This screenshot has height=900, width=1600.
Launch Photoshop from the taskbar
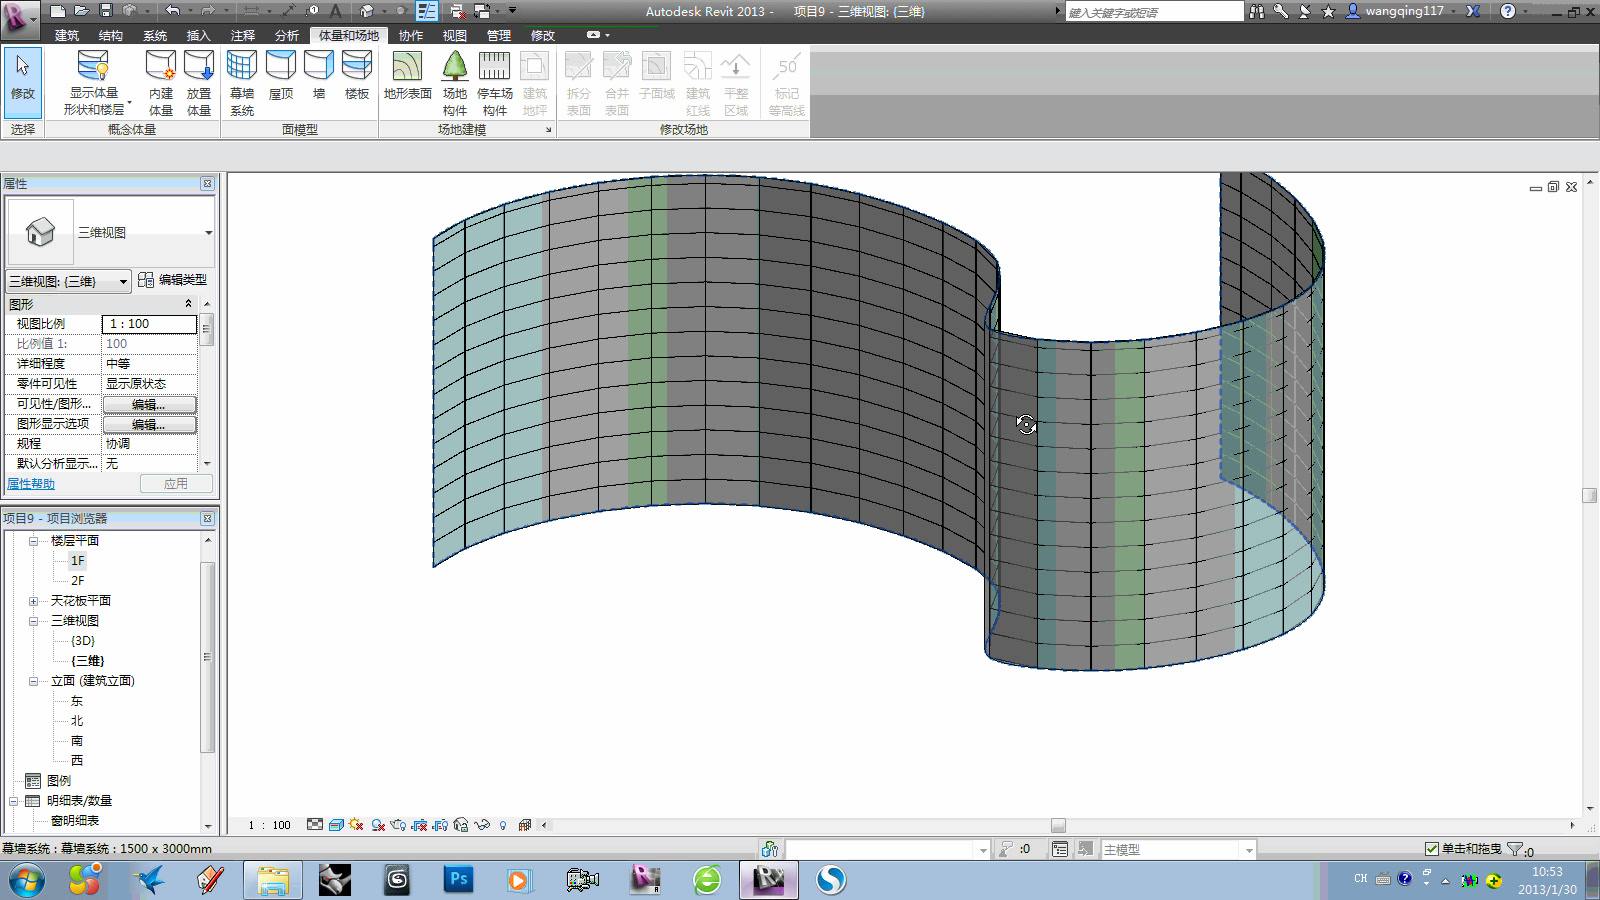pyautogui.click(x=458, y=880)
